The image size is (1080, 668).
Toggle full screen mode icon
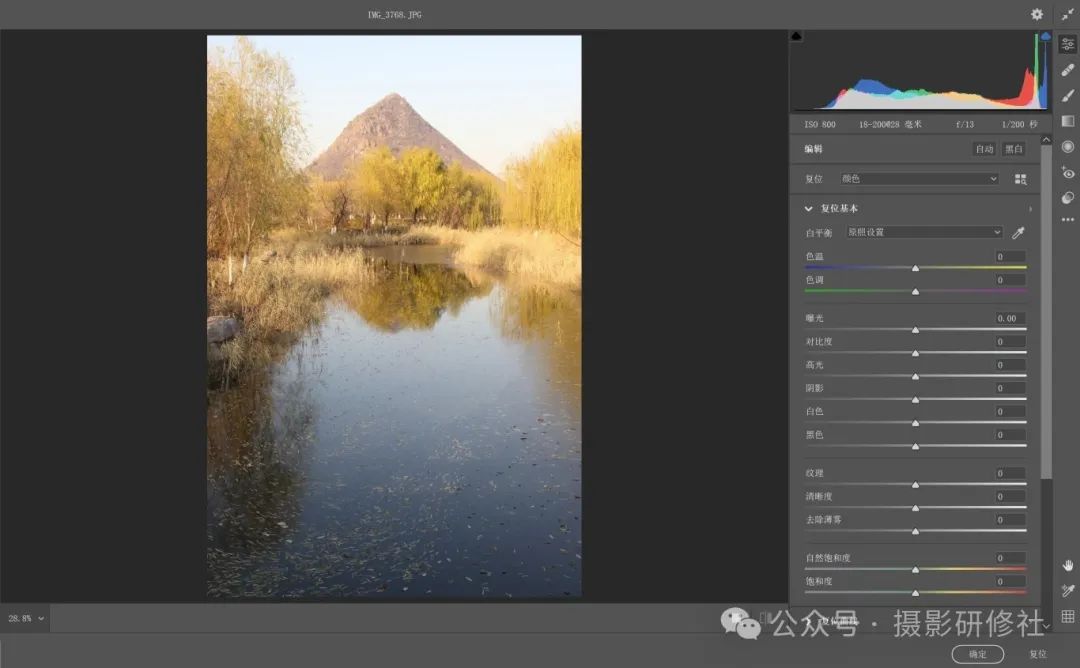point(1068,14)
